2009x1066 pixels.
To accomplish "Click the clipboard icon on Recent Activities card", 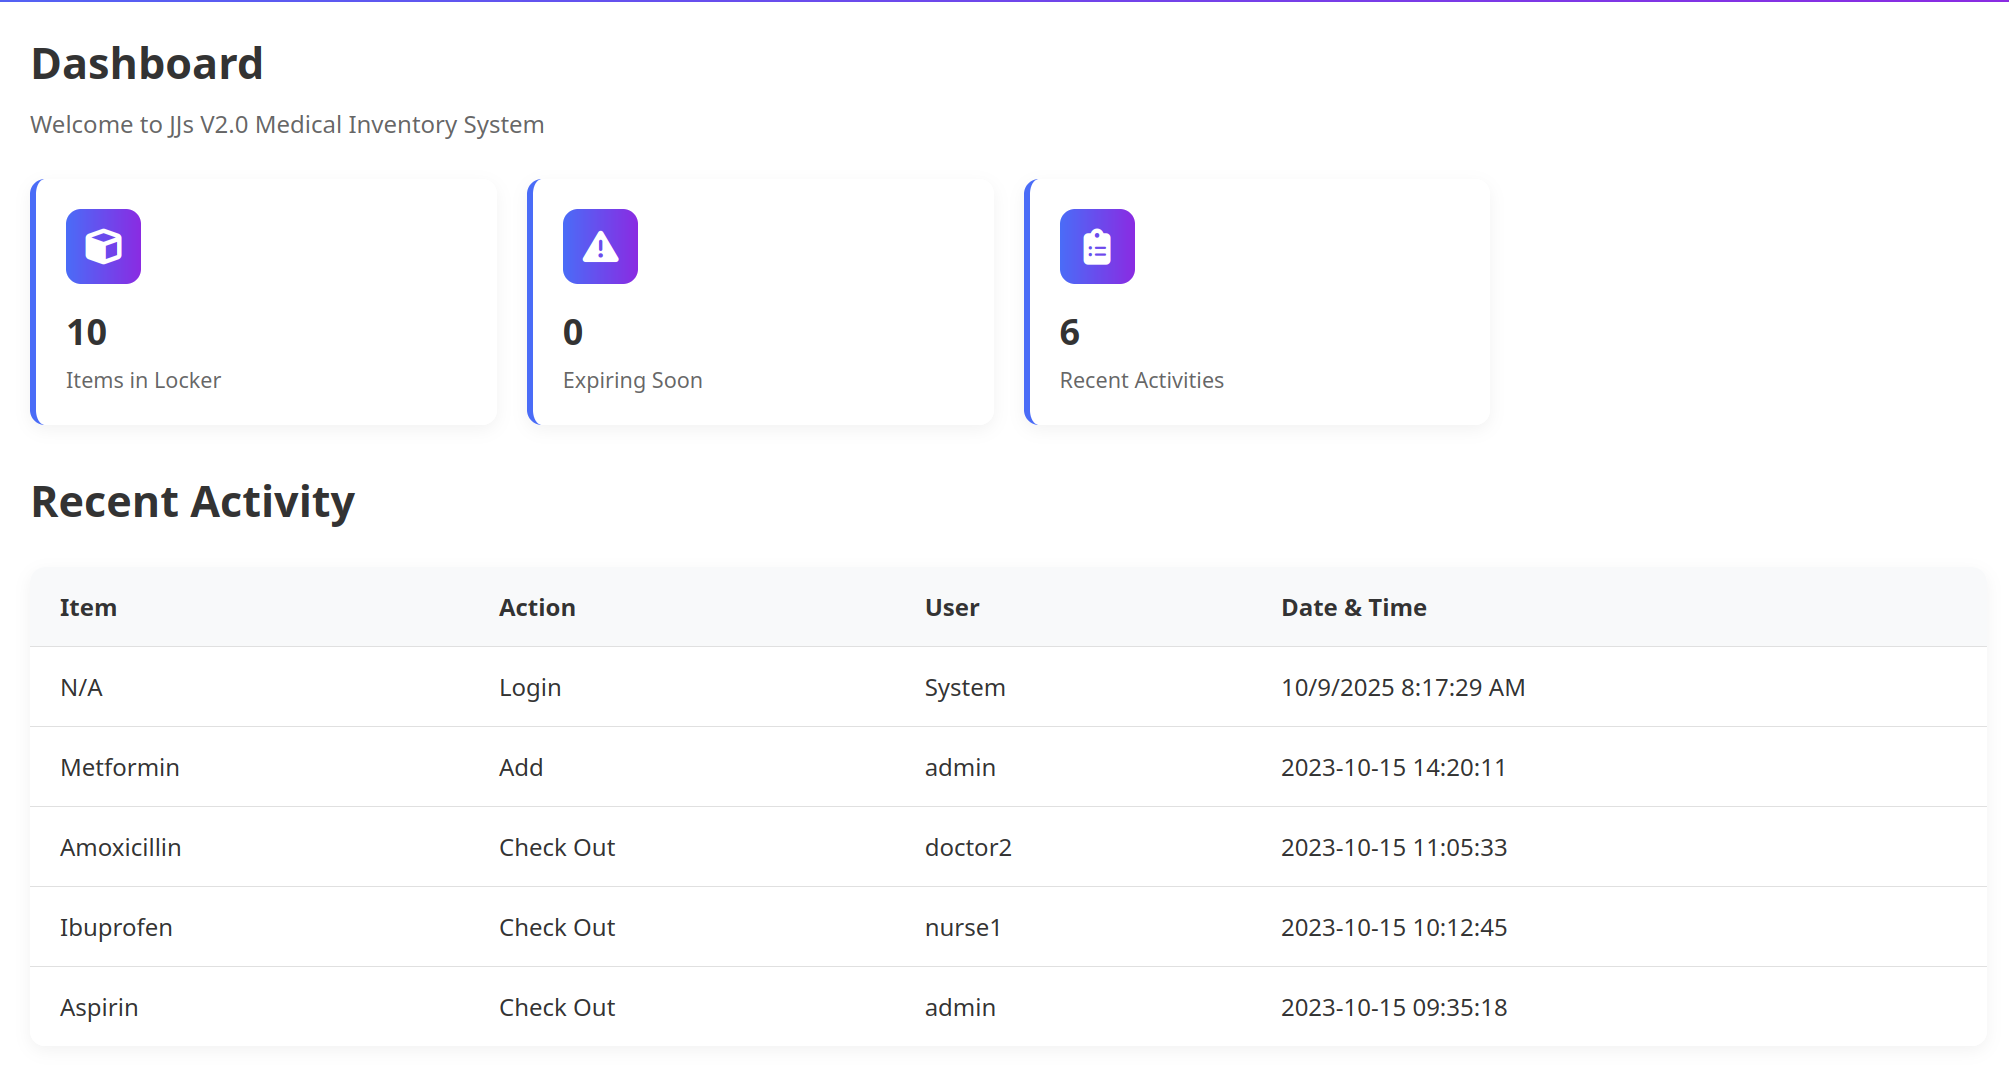I will (x=1096, y=246).
